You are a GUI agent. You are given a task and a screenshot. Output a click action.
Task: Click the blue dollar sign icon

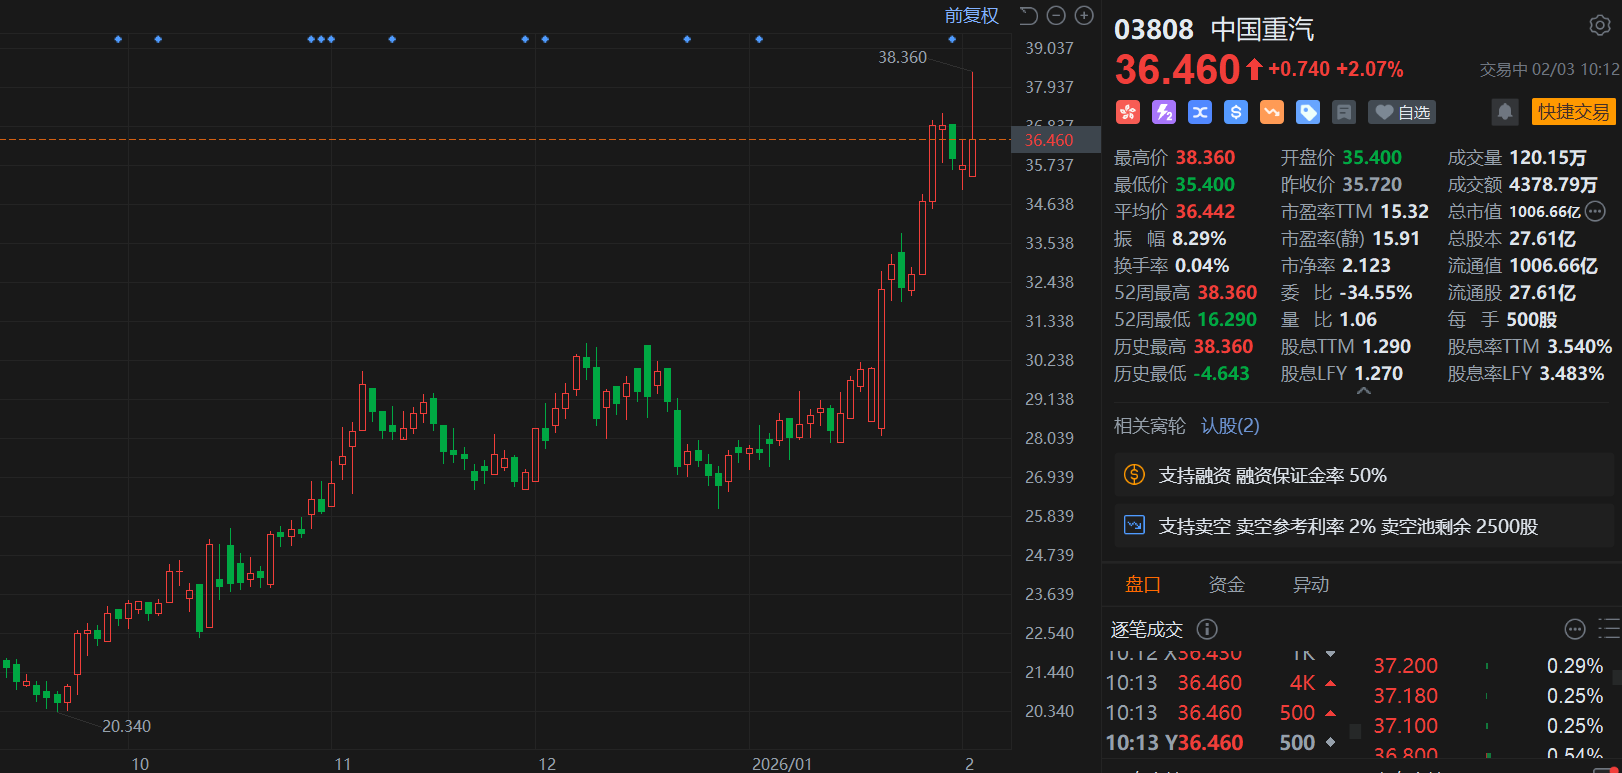(x=1236, y=112)
